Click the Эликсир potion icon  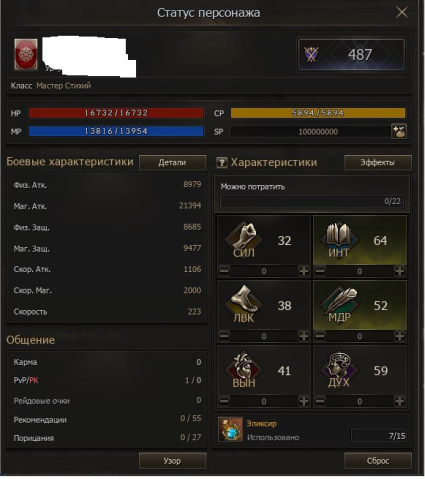(230, 430)
